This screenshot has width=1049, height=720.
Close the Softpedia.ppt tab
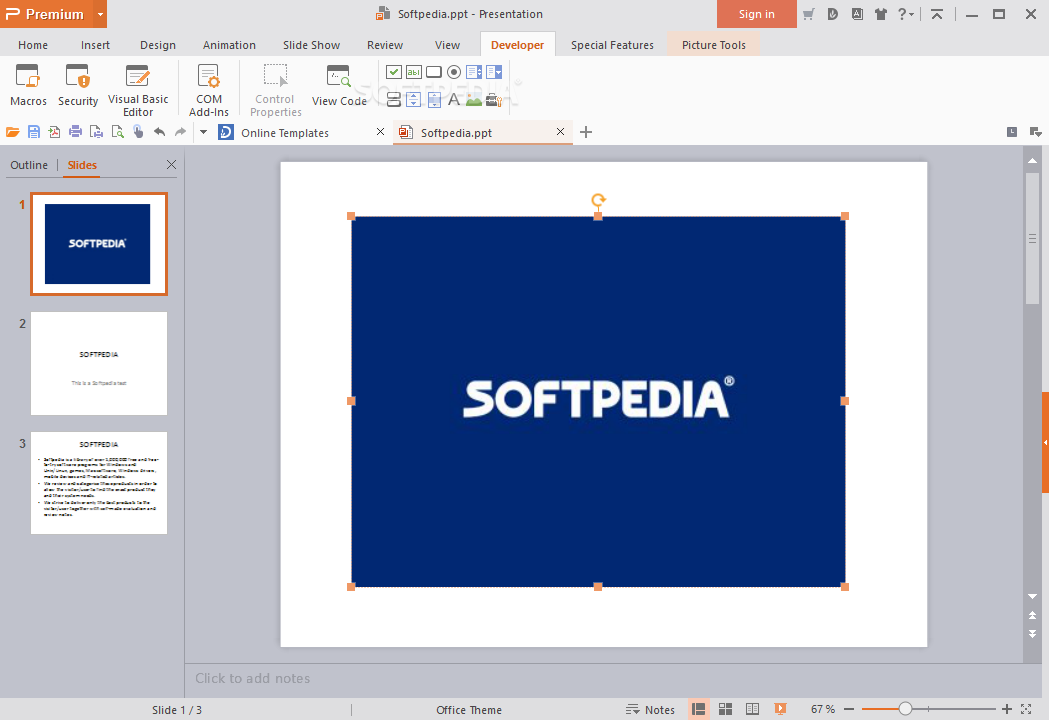(x=561, y=132)
